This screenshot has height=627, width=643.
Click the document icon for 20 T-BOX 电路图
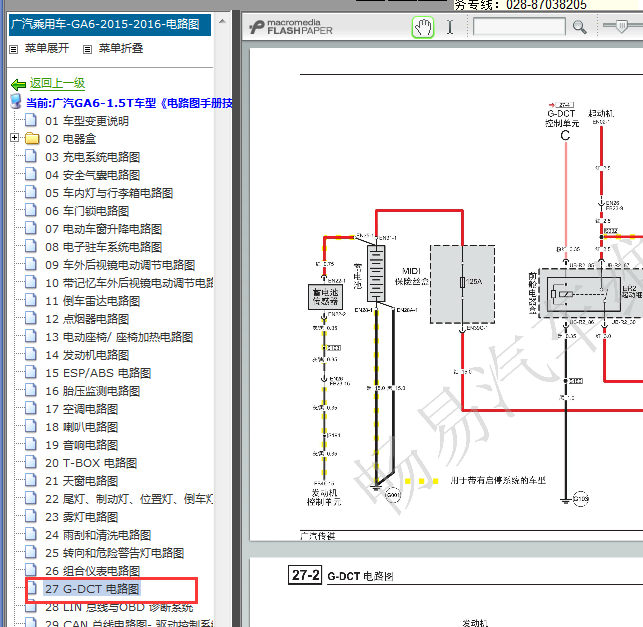[x=31, y=463]
